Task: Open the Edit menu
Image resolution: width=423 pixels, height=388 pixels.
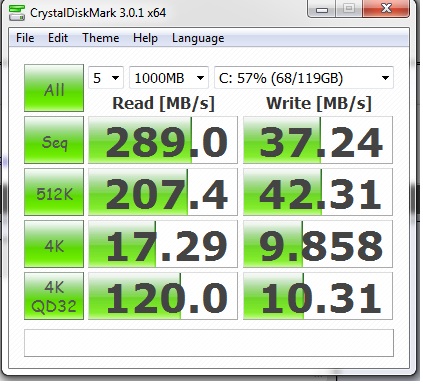Action: click(x=58, y=38)
